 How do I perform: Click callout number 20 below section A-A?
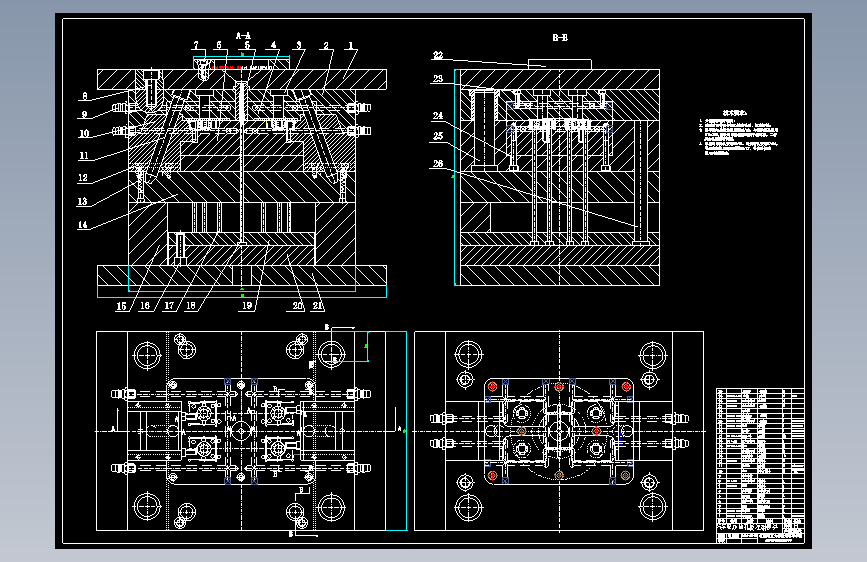[298, 305]
